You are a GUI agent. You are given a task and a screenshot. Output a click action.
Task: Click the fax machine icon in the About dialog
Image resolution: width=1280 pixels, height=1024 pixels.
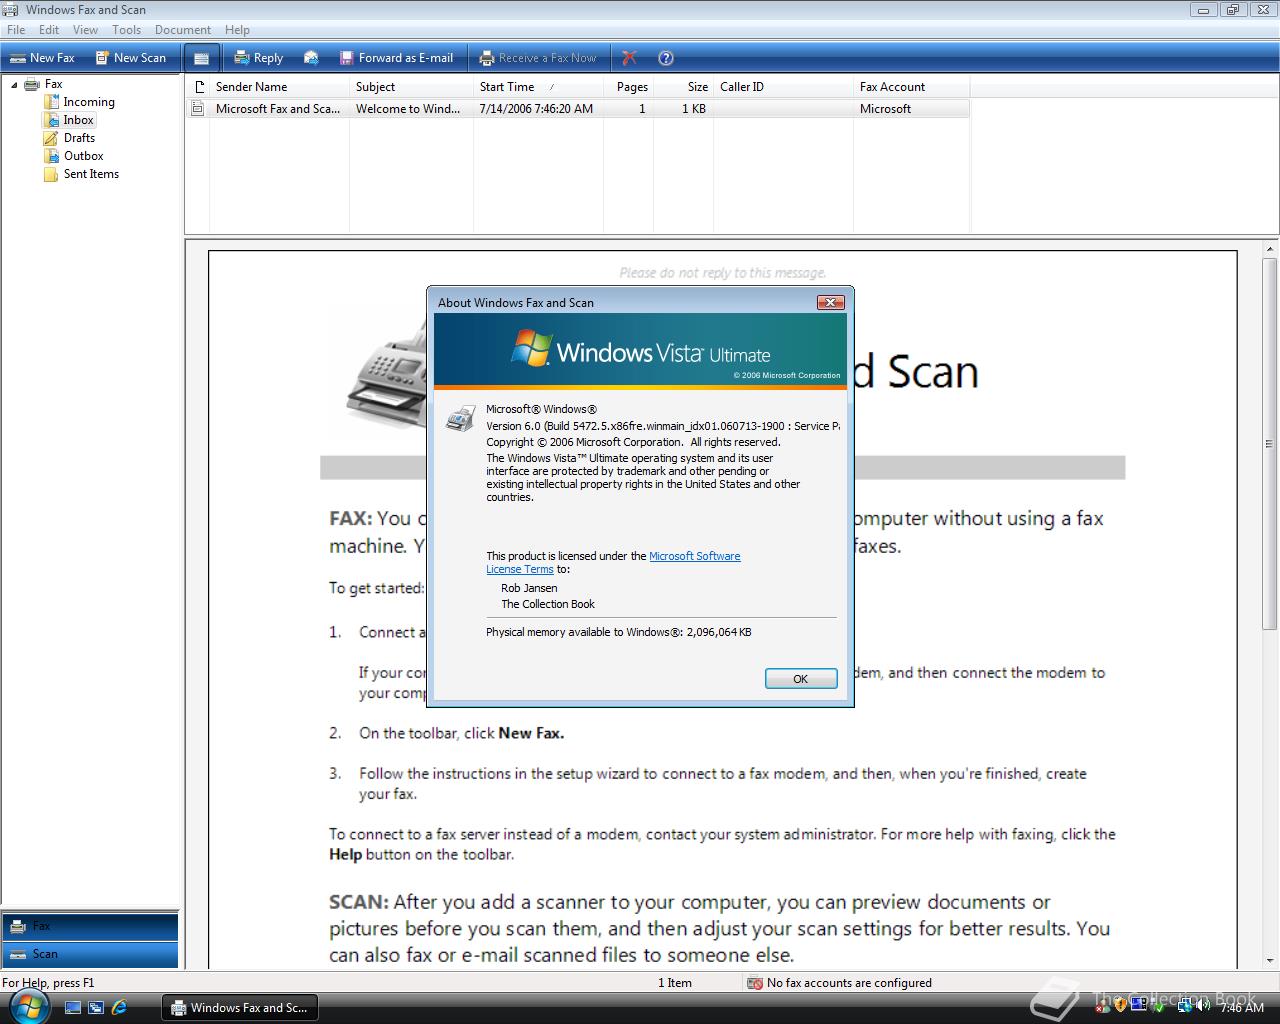[460, 418]
